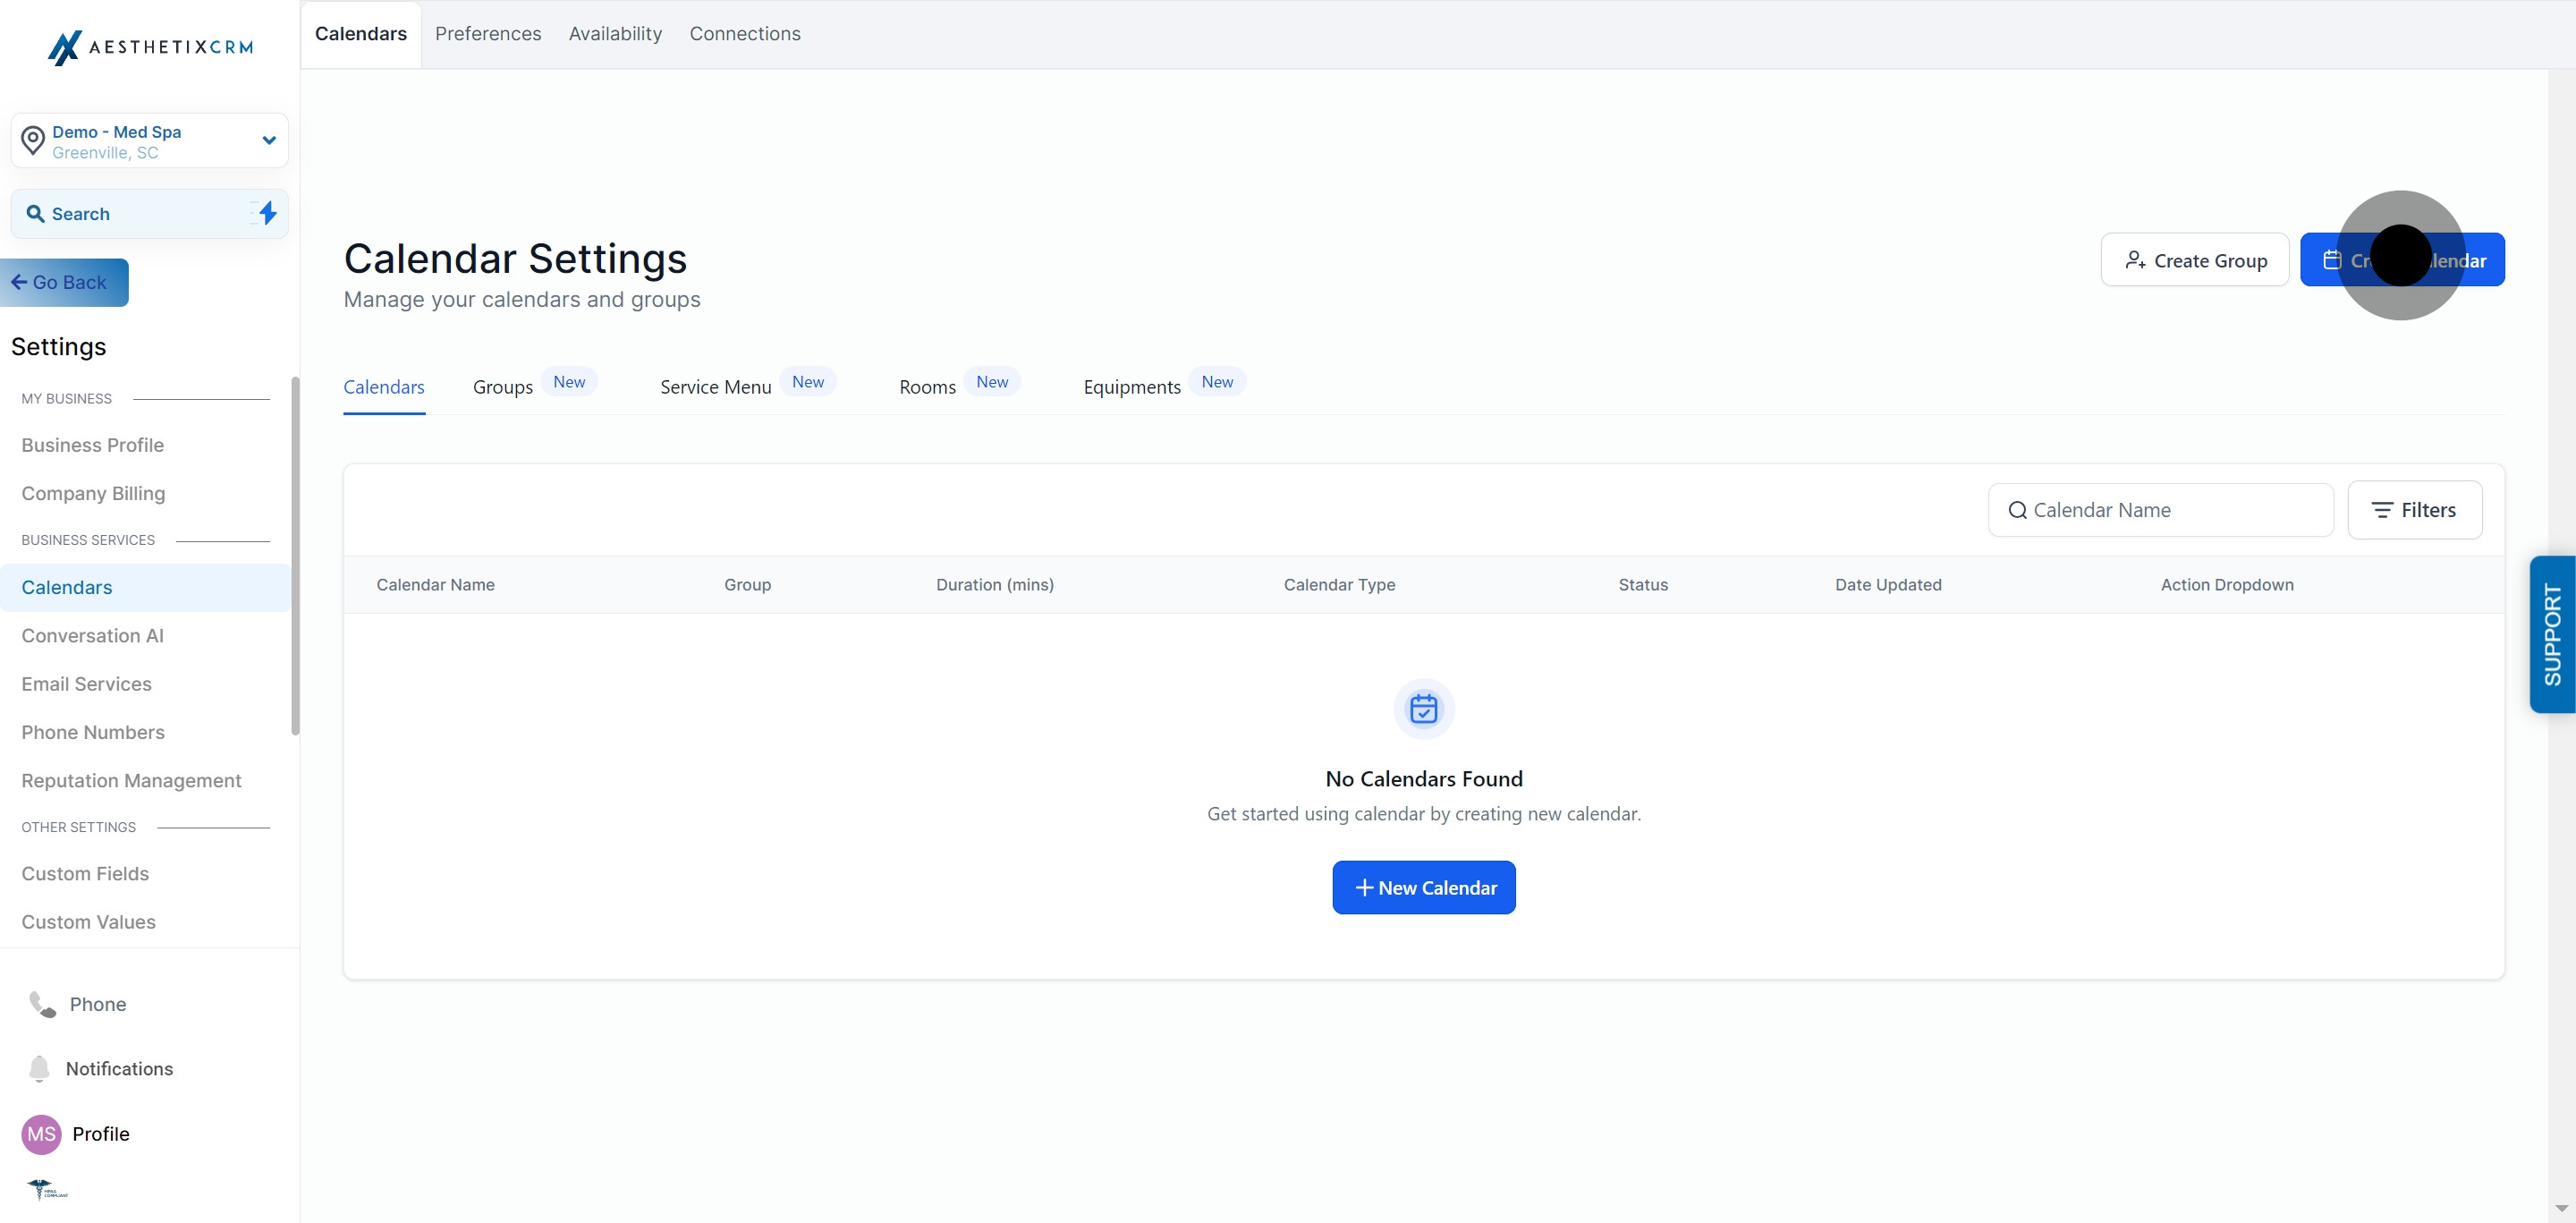Click the Create Group button
2576x1223 pixels.
tap(2195, 259)
